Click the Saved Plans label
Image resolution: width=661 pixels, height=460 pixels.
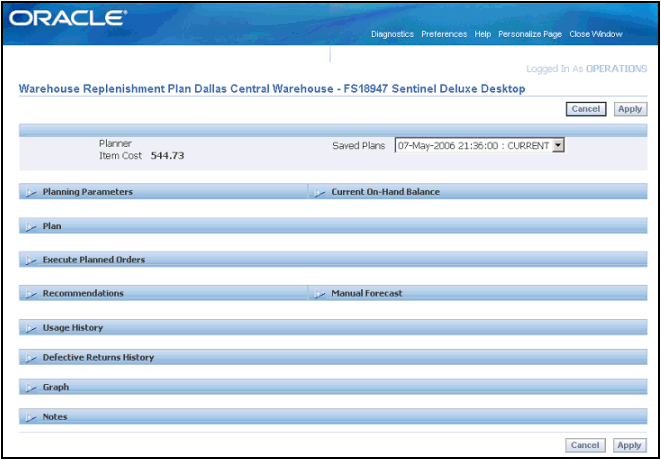tap(358, 146)
